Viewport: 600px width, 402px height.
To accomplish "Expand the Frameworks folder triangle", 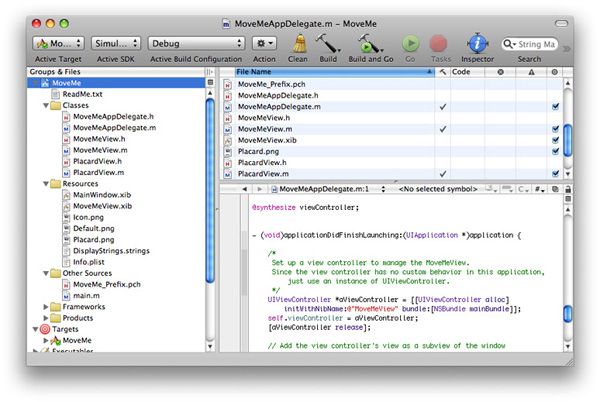I will 46,307.
